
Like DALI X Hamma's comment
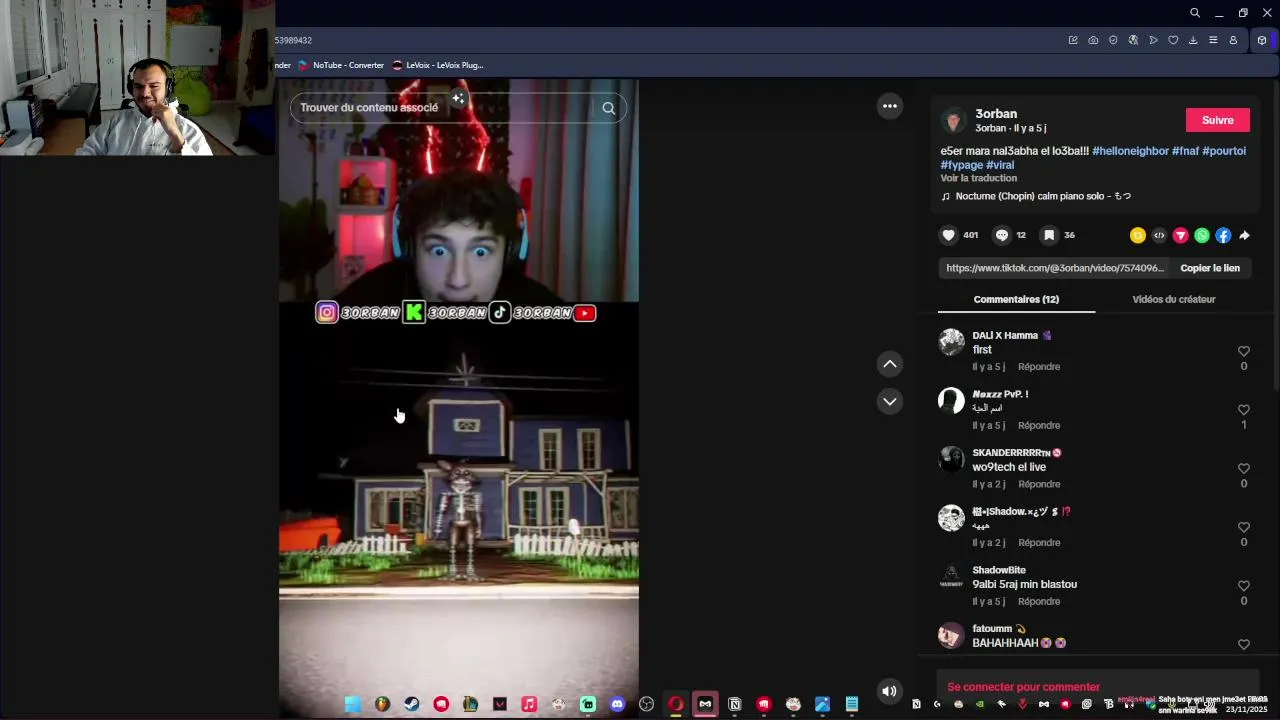click(x=1244, y=351)
